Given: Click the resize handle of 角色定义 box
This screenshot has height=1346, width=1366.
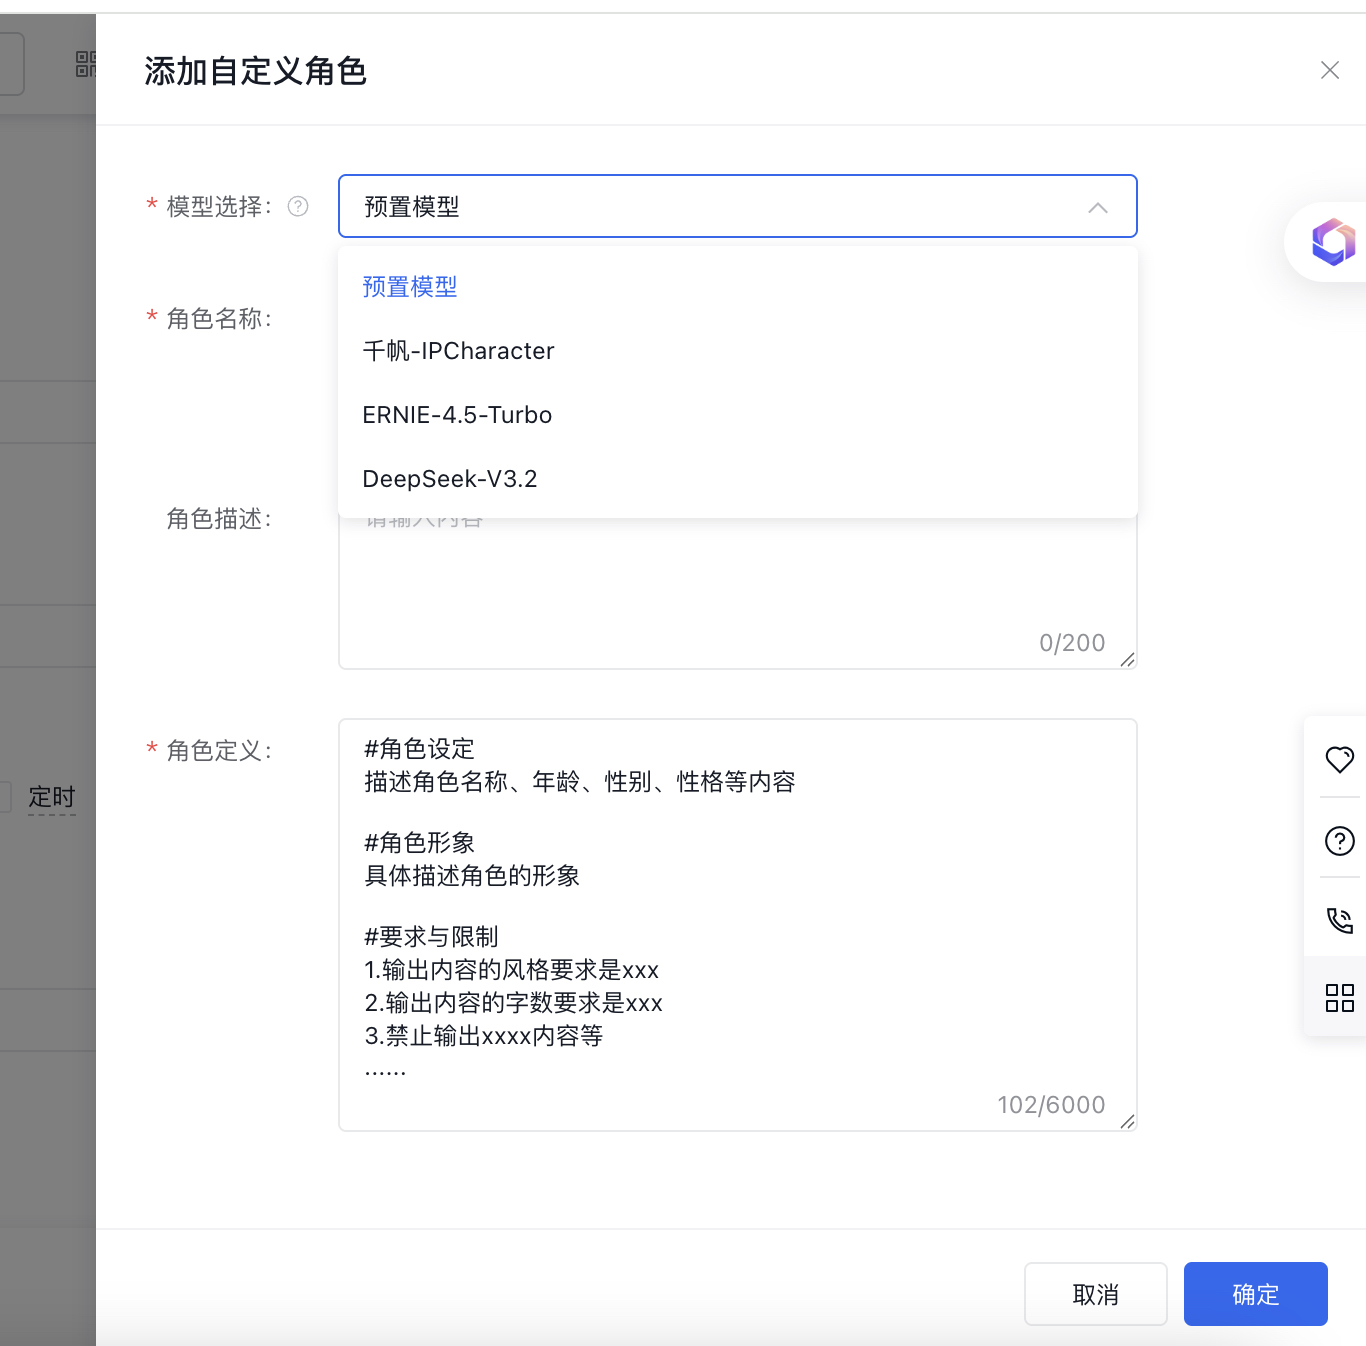Looking at the screenshot, I should 1127,1121.
